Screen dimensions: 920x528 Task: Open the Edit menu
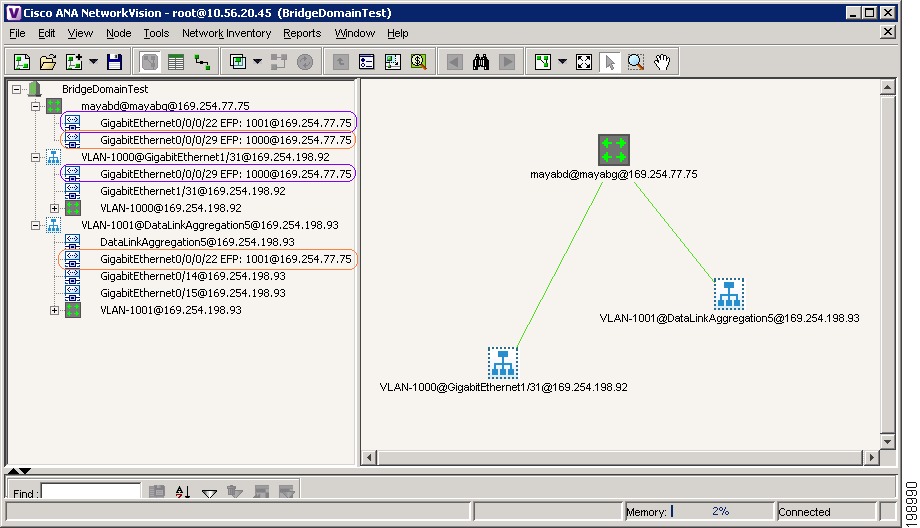coord(46,33)
